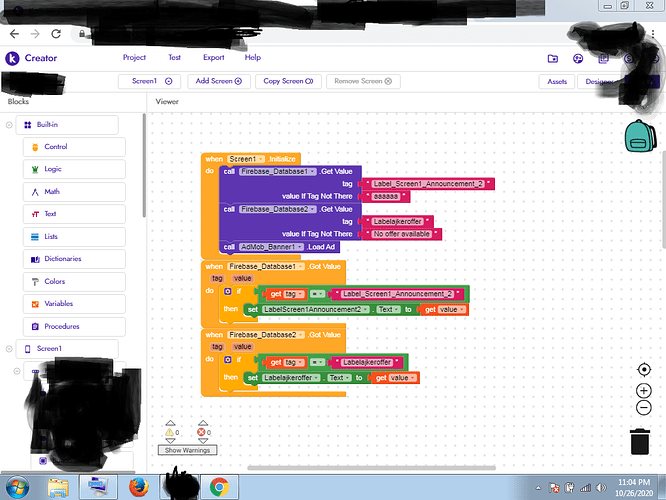Click the Add Screen button
Screen dimensions: 666x500
point(219,81)
